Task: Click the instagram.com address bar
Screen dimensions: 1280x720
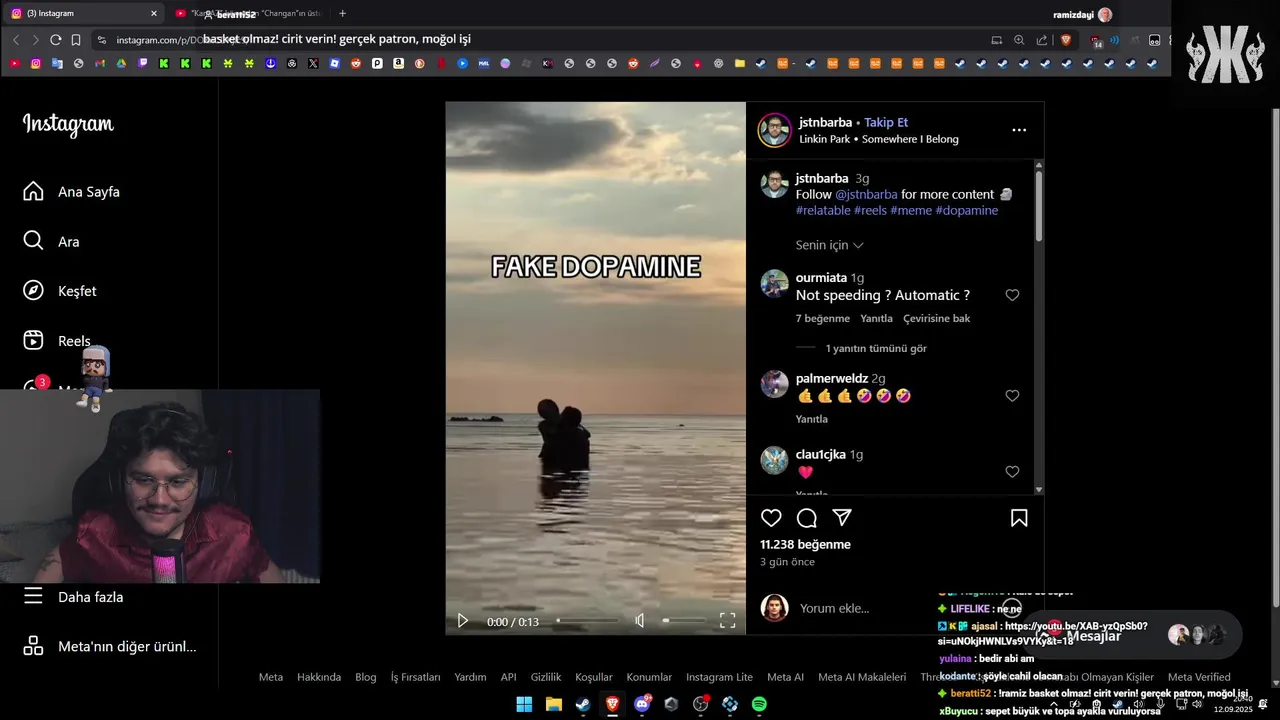Action: point(540,40)
